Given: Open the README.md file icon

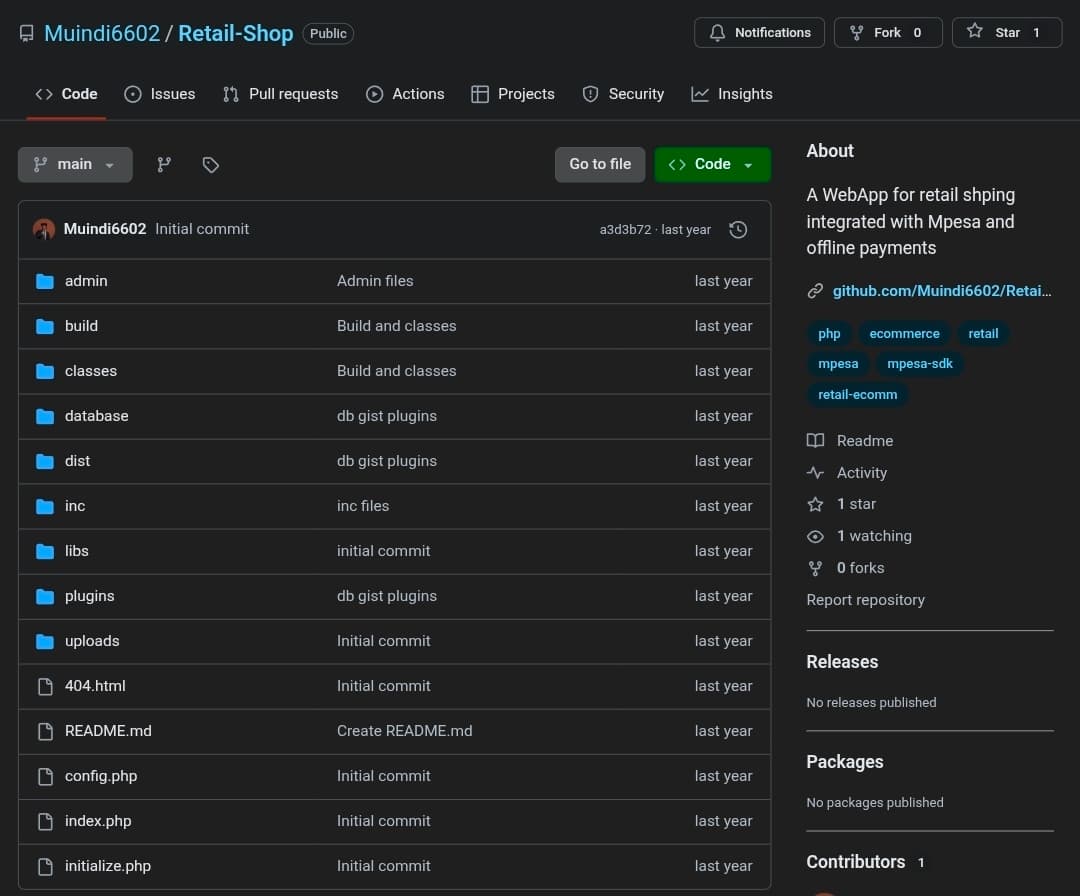Looking at the screenshot, I should point(44,731).
